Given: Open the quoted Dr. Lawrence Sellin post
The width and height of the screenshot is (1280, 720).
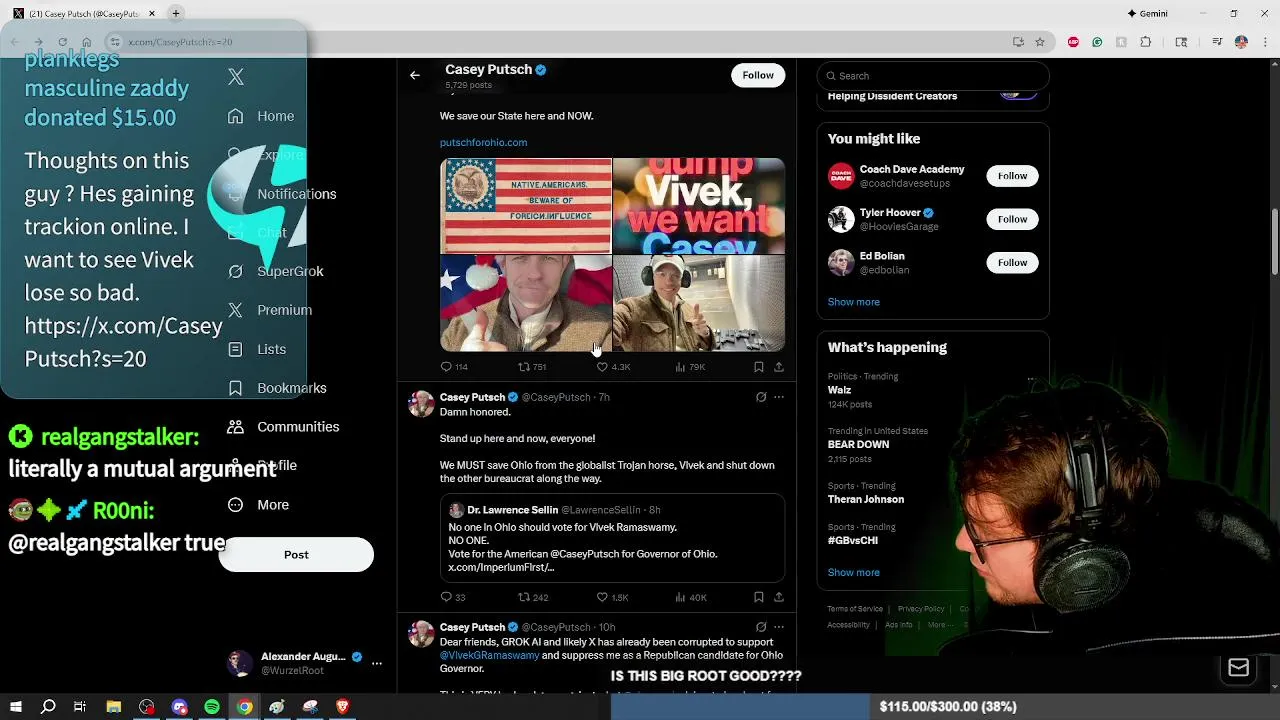Looking at the screenshot, I should 612,538.
